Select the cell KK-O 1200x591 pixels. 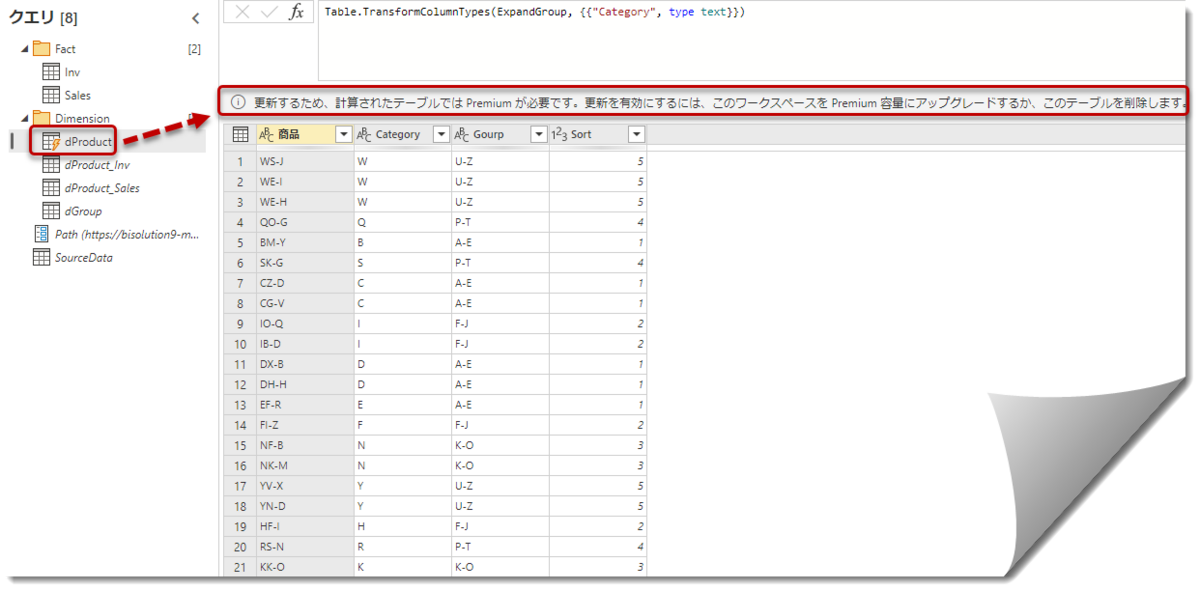(x=304, y=567)
